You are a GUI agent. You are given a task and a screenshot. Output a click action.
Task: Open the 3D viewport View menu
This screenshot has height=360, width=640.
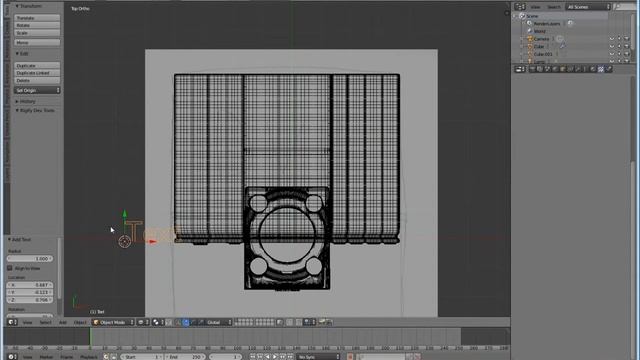tap(27, 322)
